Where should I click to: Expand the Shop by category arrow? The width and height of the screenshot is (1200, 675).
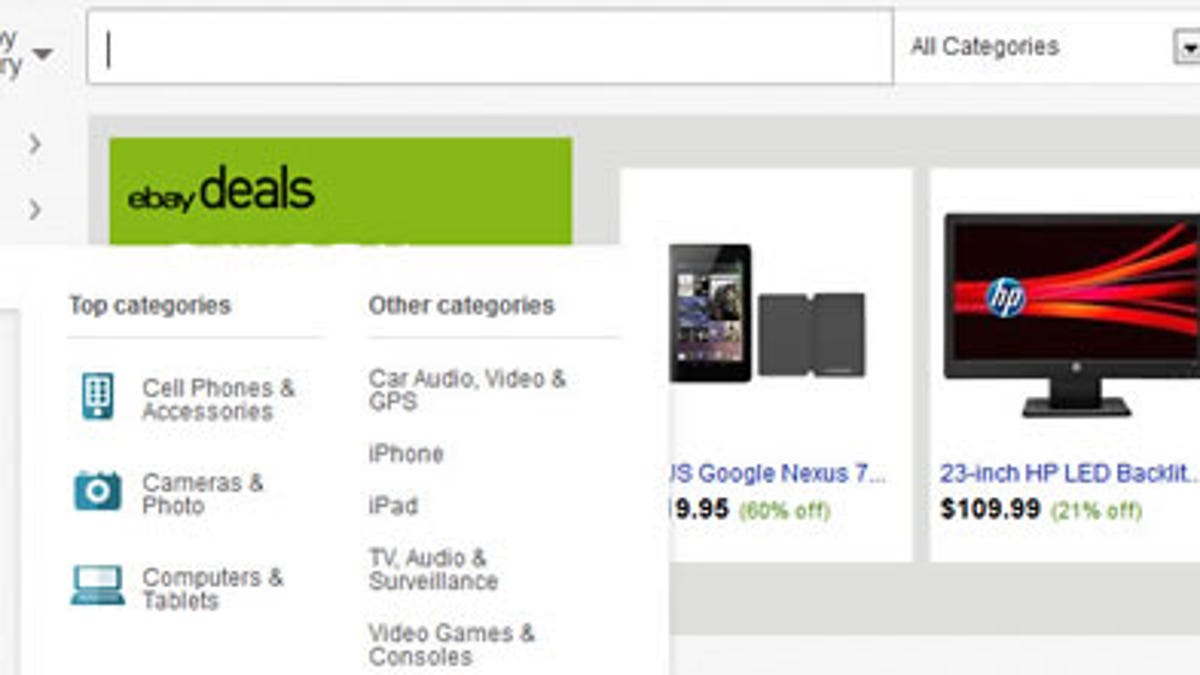(41, 53)
